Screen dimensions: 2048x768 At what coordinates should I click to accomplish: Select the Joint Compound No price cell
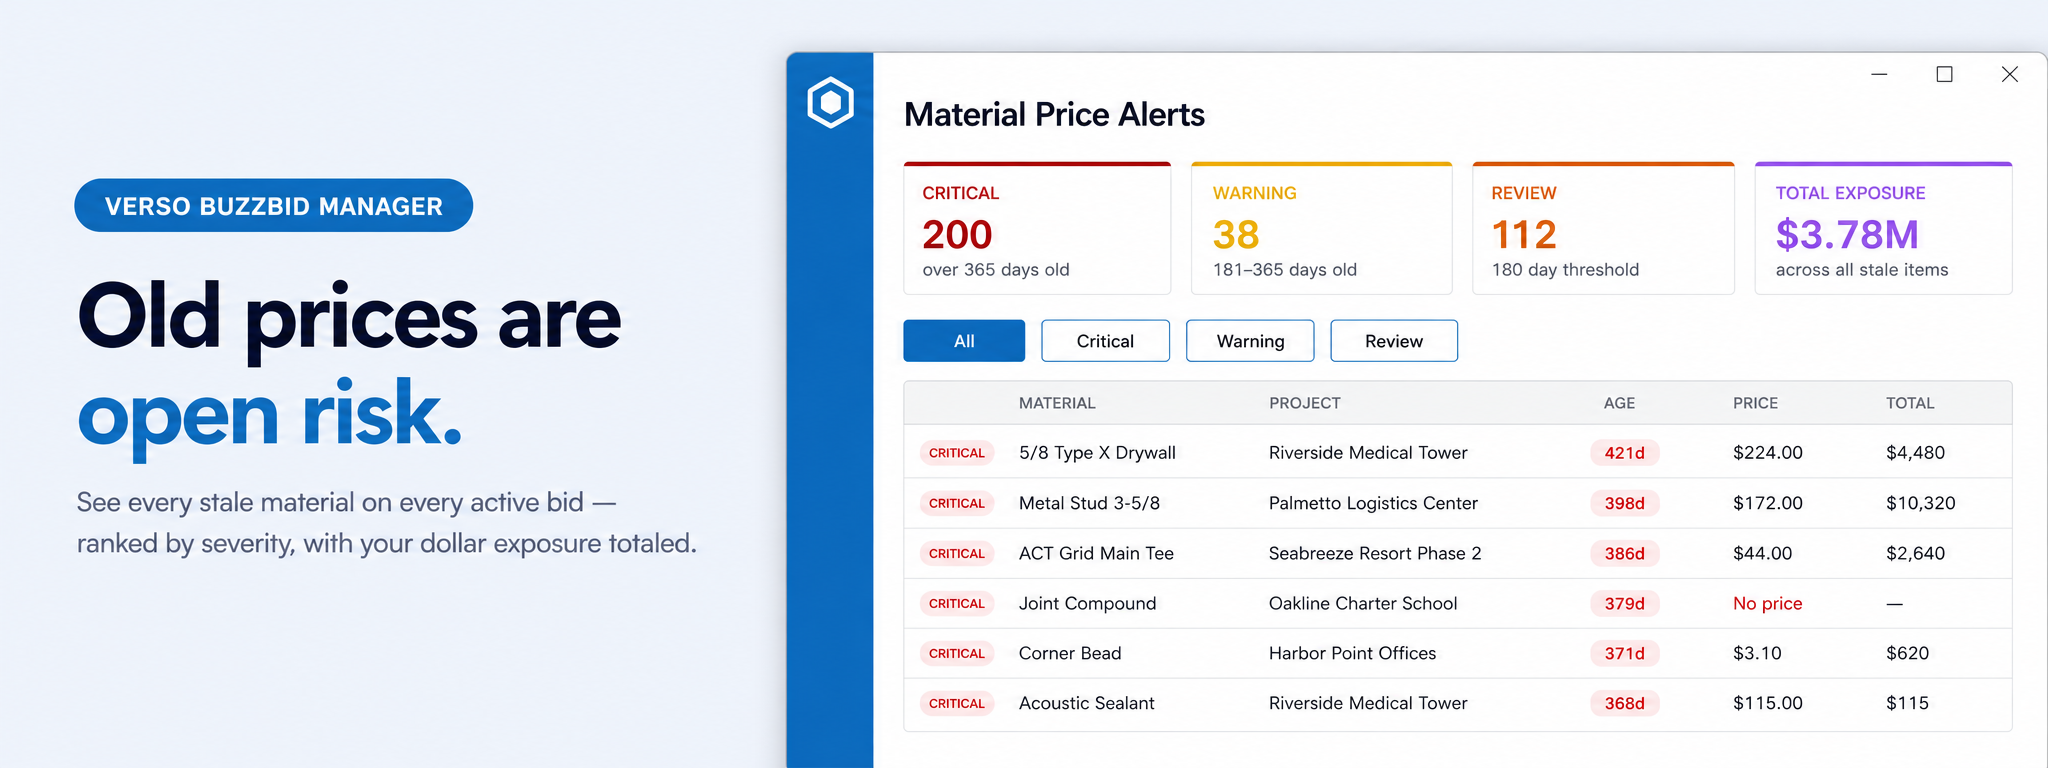tap(1767, 603)
